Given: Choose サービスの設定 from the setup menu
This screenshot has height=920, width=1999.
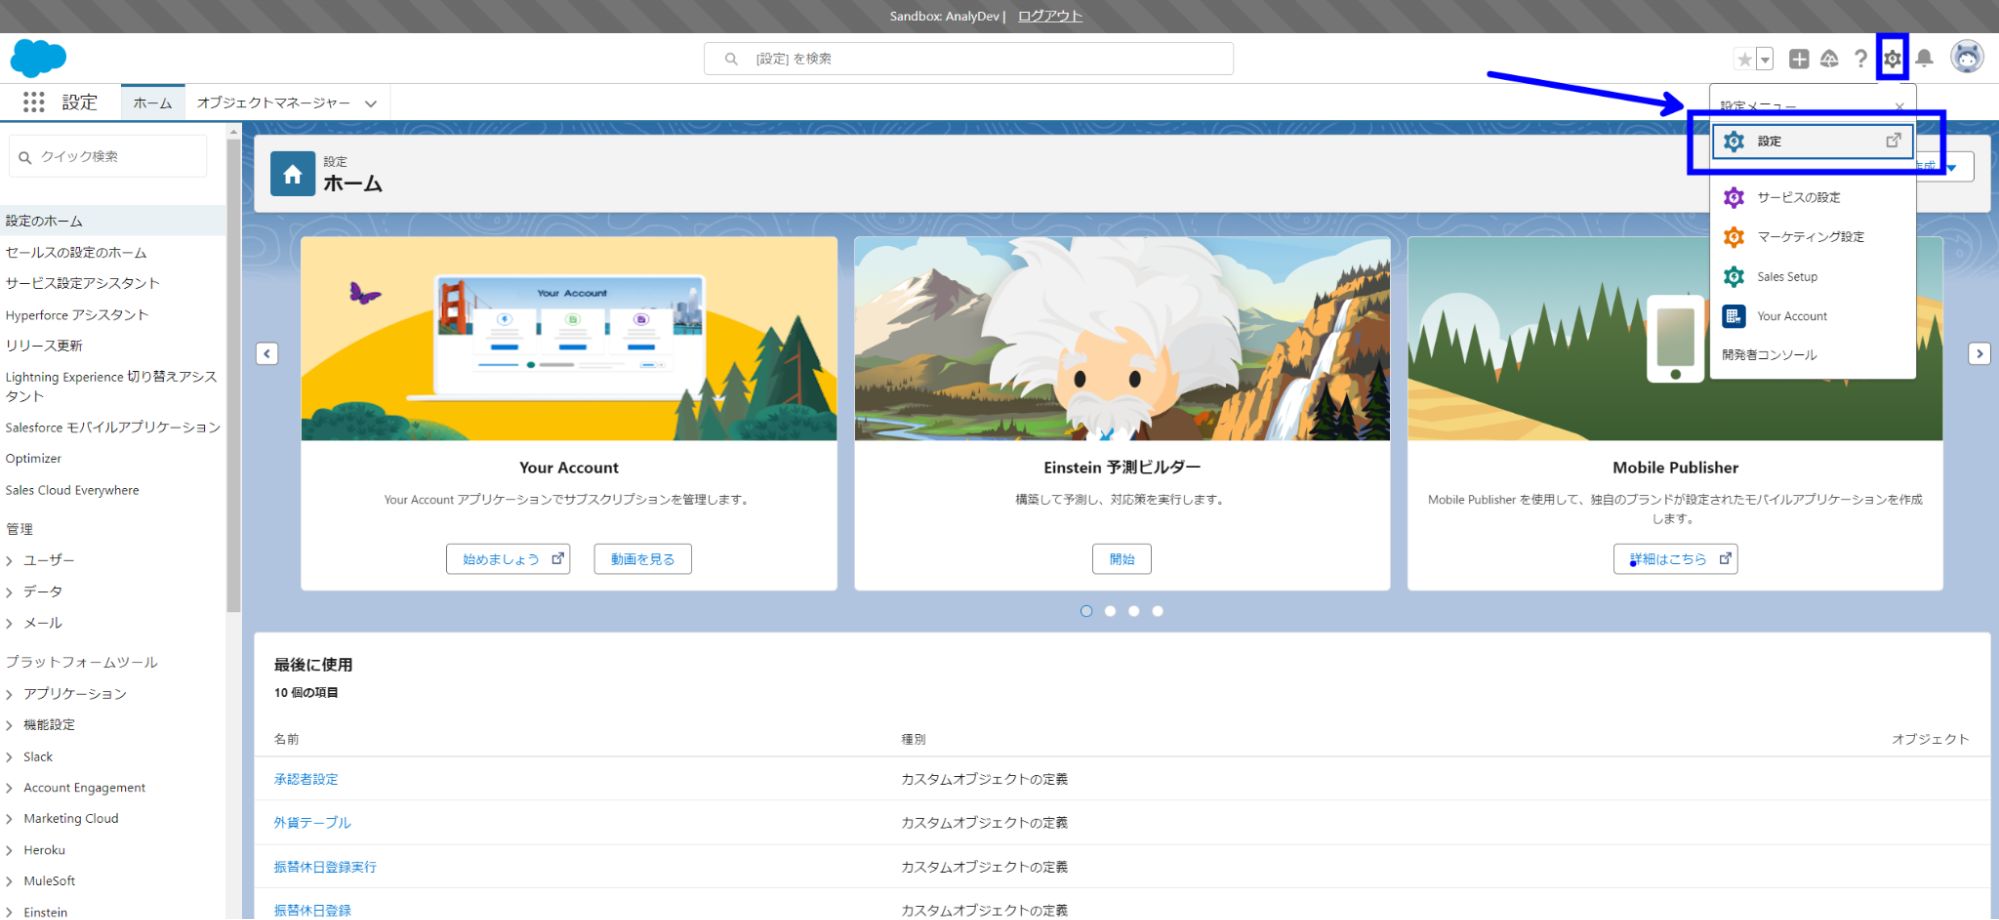Looking at the screenshot, I should pyautogui.click(x=1798, y=198).
